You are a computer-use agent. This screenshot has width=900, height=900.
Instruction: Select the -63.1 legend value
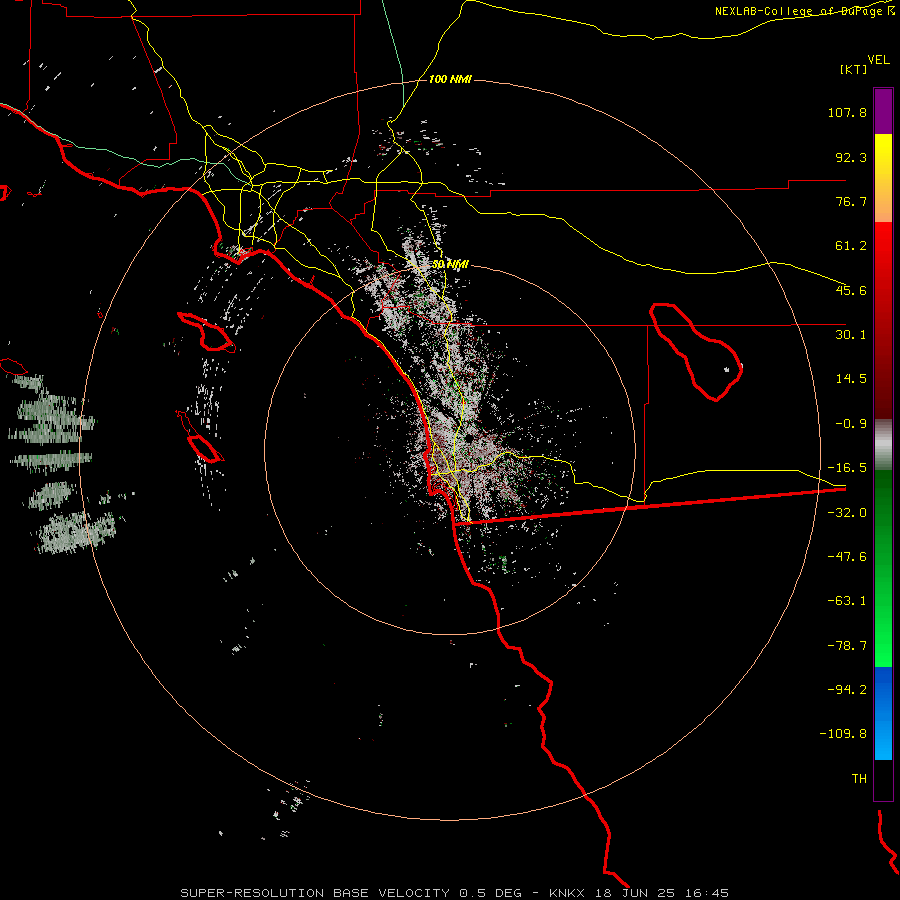click(x=847, y=601)
